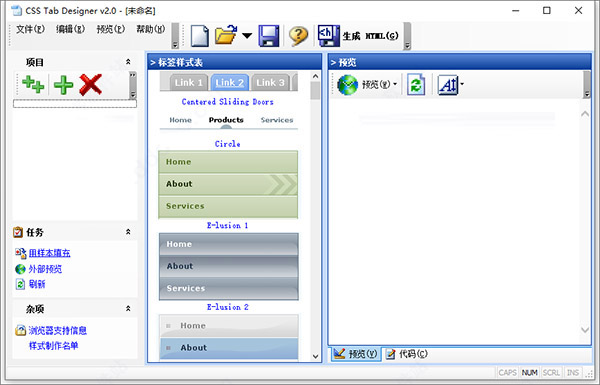This screenshot has height=385, width=600.
Task: Click menu bar overflow handle
Action: pos(175,36)
